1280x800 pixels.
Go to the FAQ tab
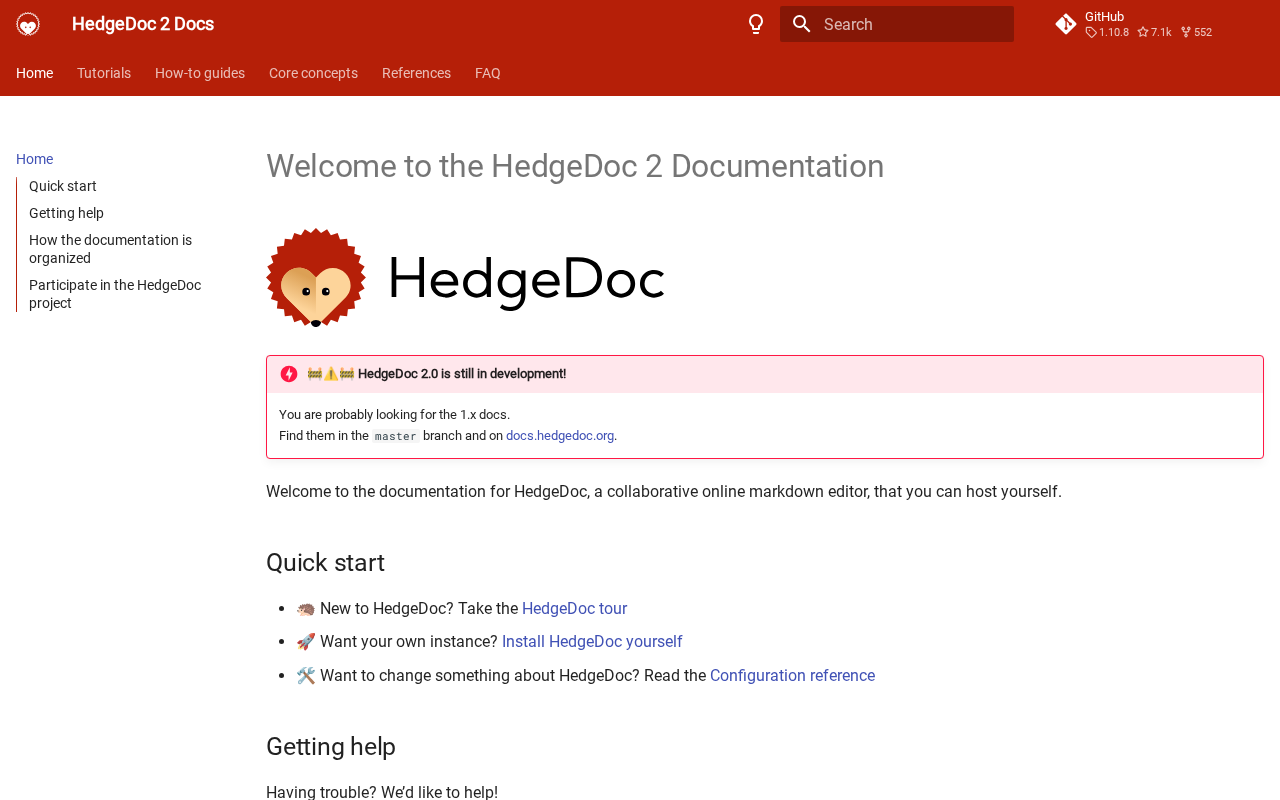[x=488, y=73]
